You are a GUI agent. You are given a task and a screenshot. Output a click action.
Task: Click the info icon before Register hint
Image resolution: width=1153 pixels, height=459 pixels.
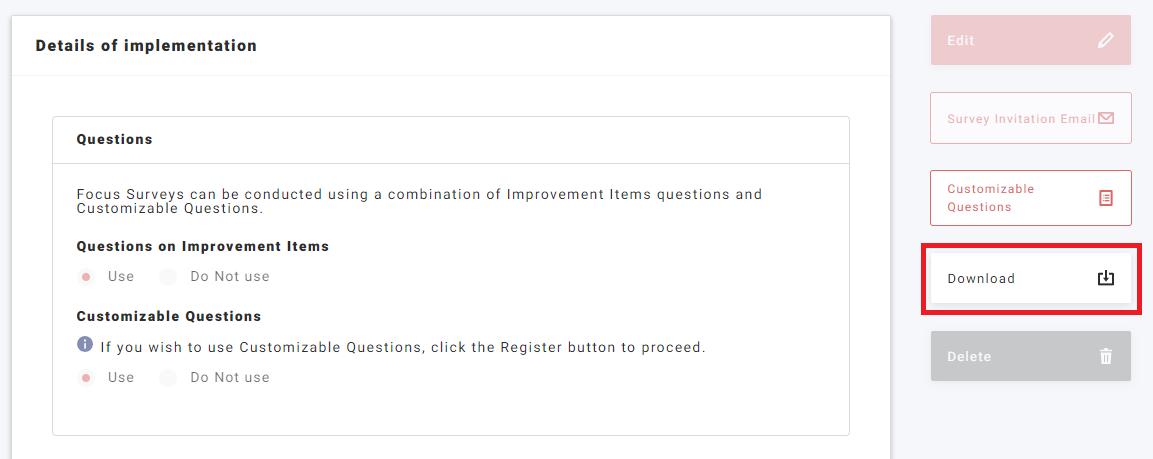tap(85, 345)
